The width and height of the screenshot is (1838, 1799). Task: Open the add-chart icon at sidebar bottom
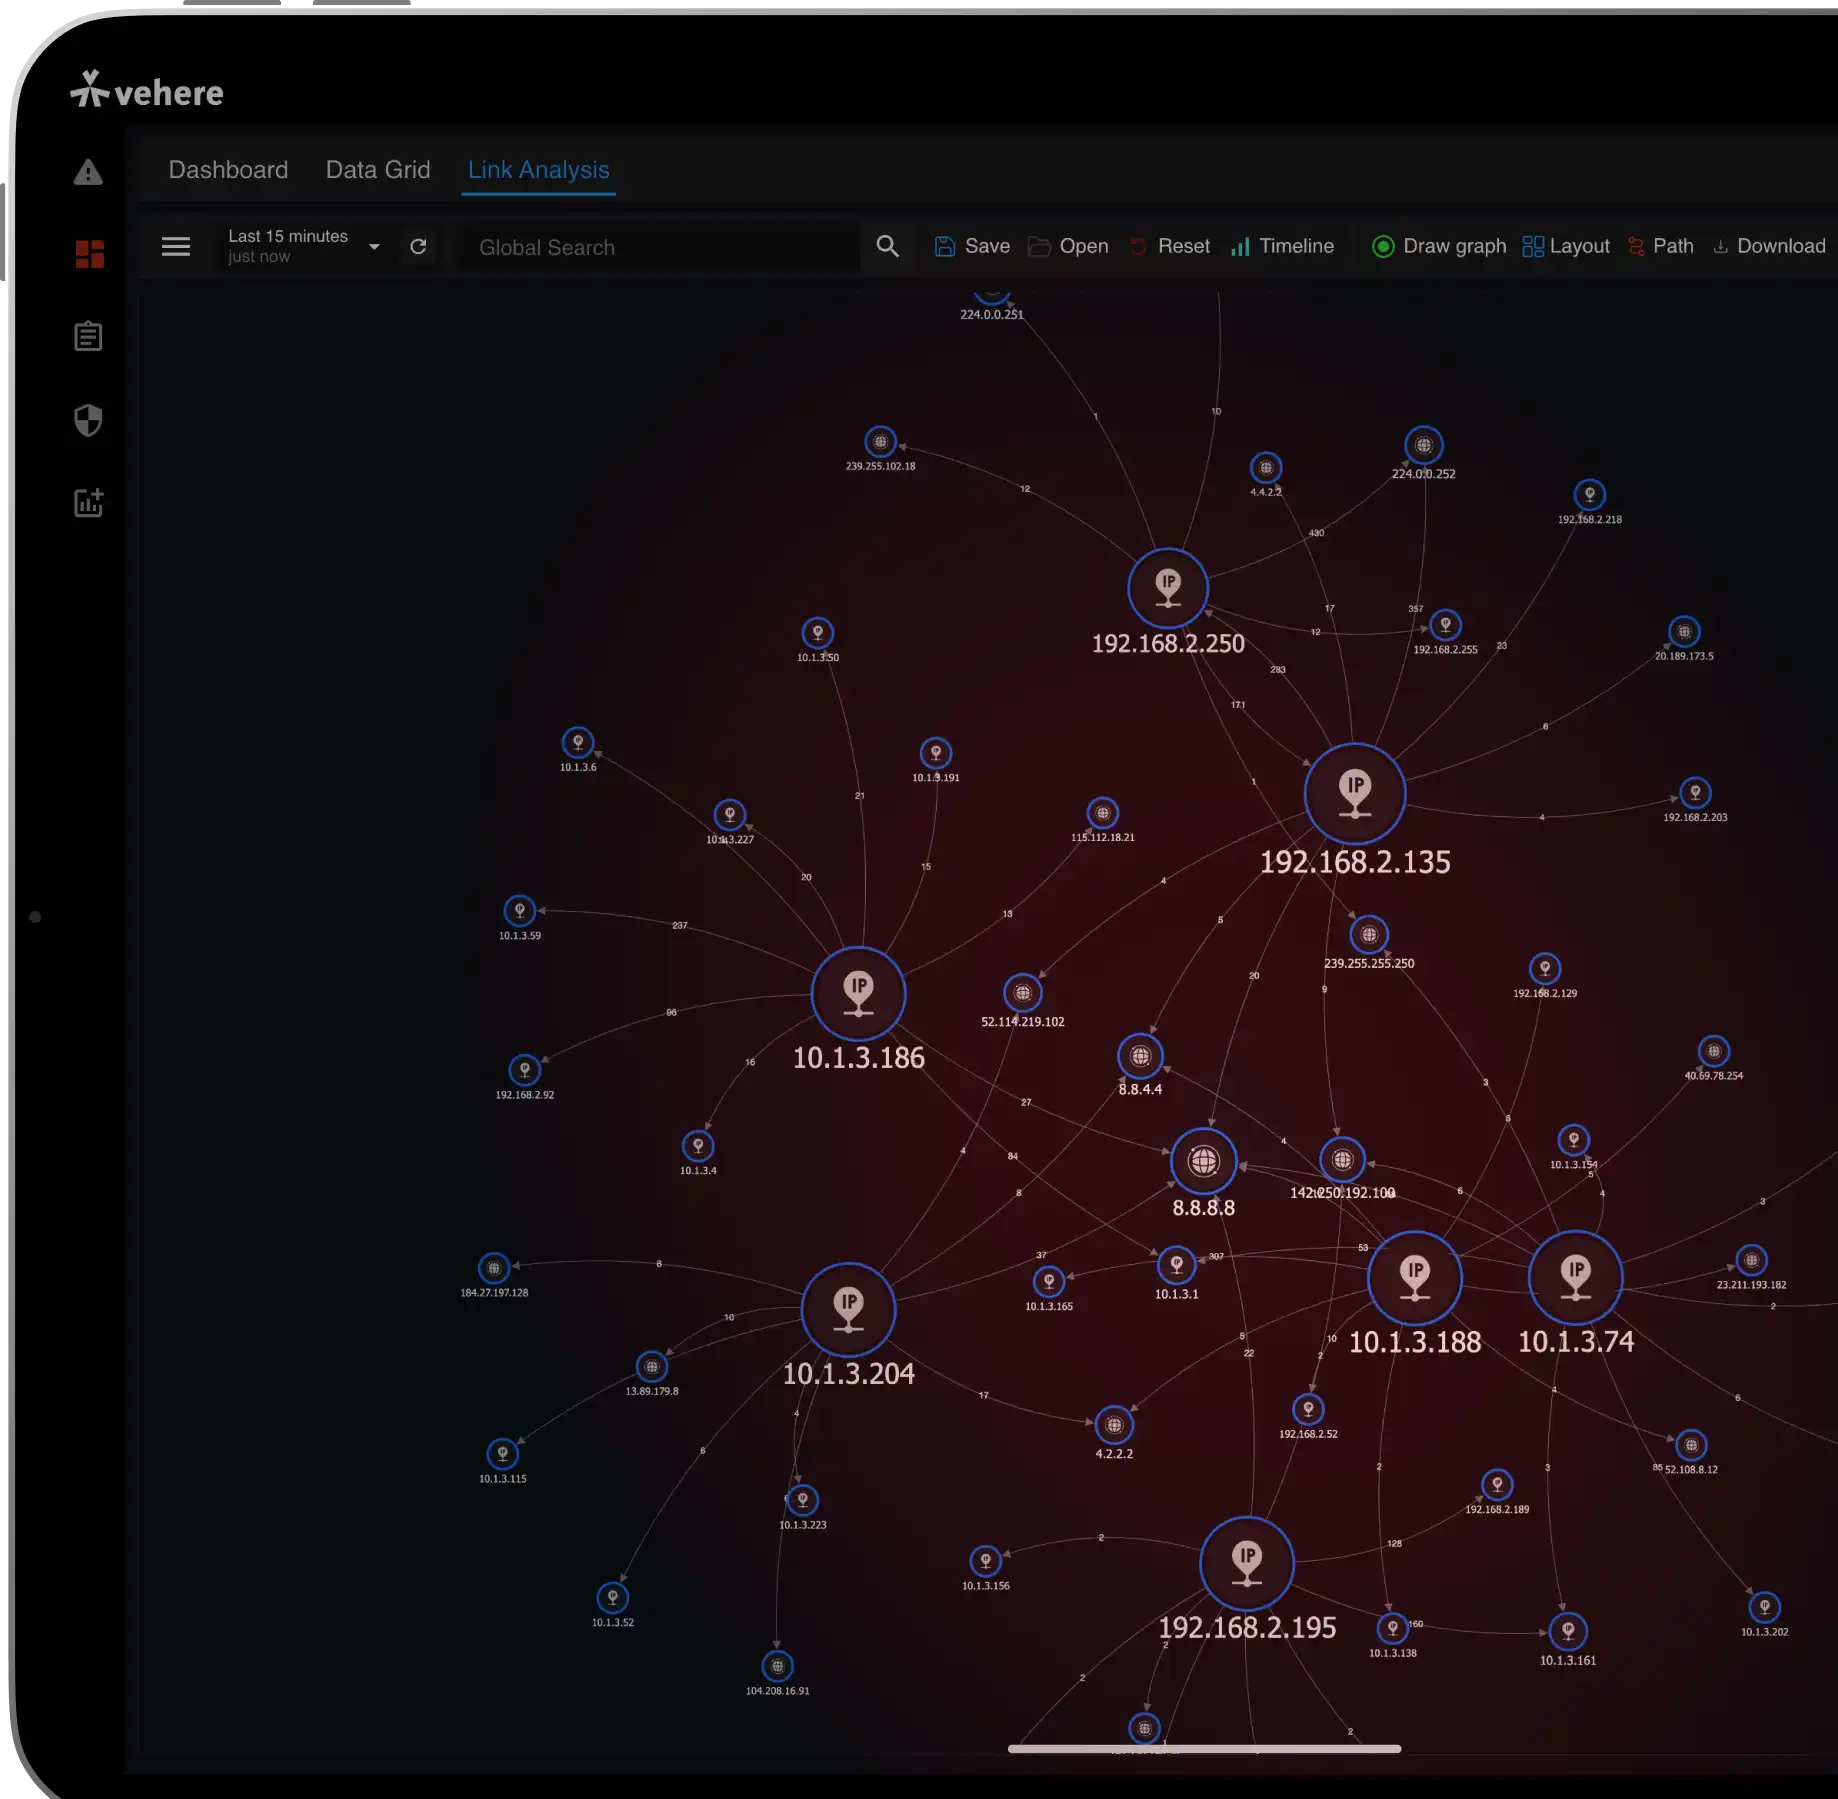click(89, 503)
